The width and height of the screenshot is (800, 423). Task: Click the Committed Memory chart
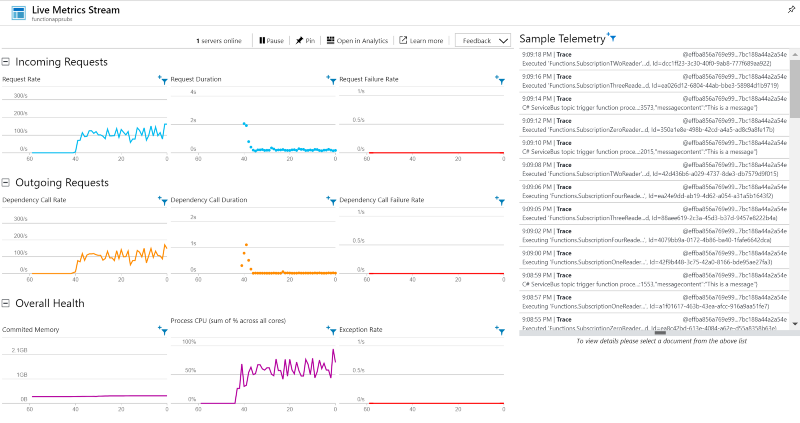(x=85, y=374)
